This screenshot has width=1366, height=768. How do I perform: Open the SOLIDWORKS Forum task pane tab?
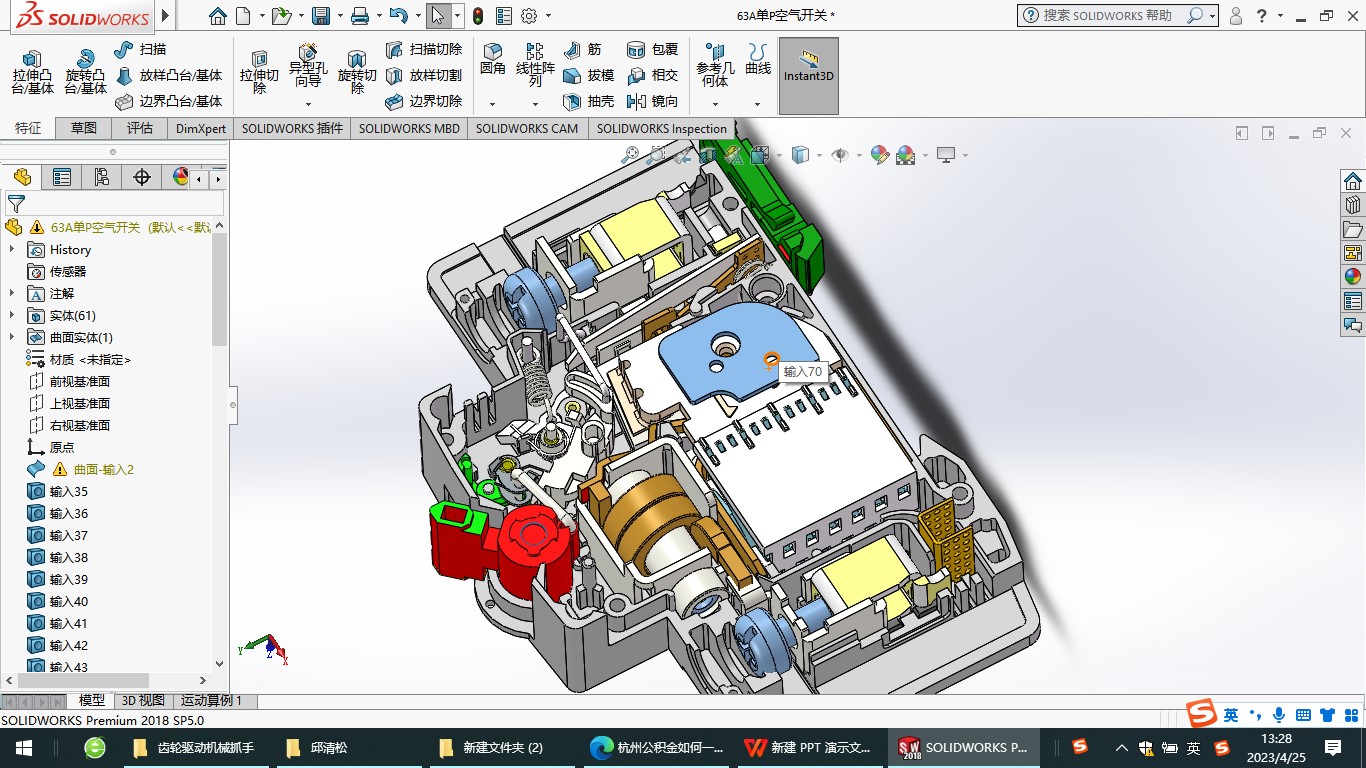(x=1353, y=324)
